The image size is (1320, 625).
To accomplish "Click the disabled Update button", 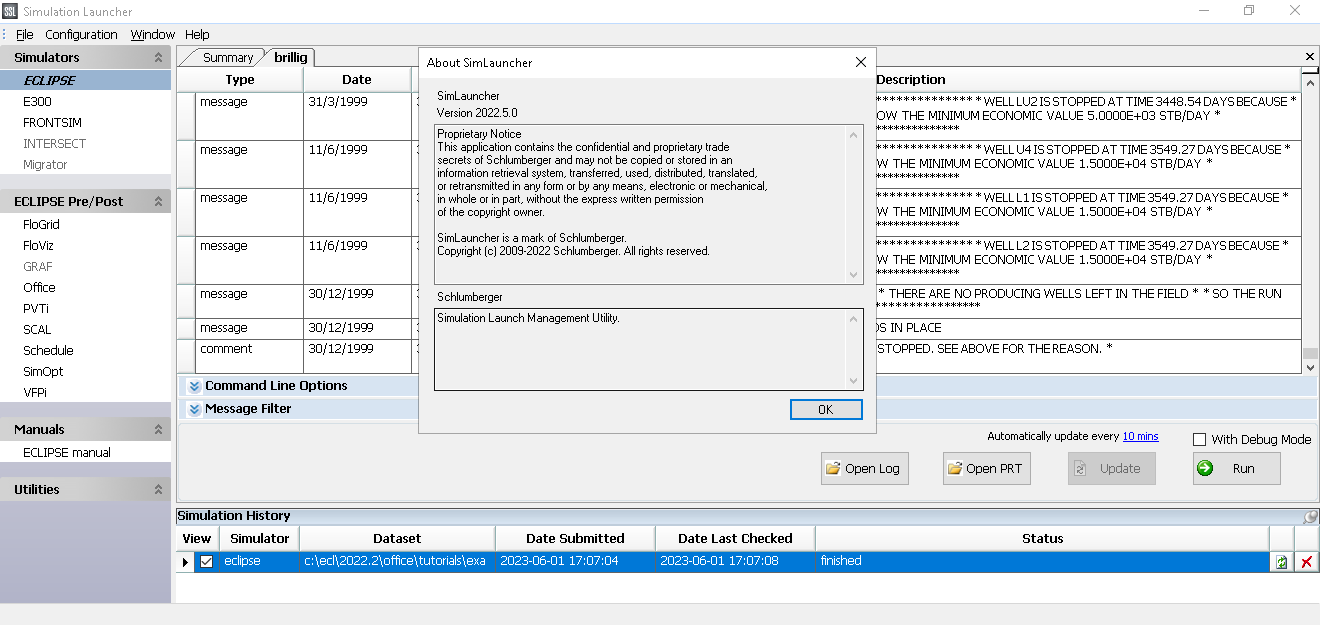I will pos(1111,468).
